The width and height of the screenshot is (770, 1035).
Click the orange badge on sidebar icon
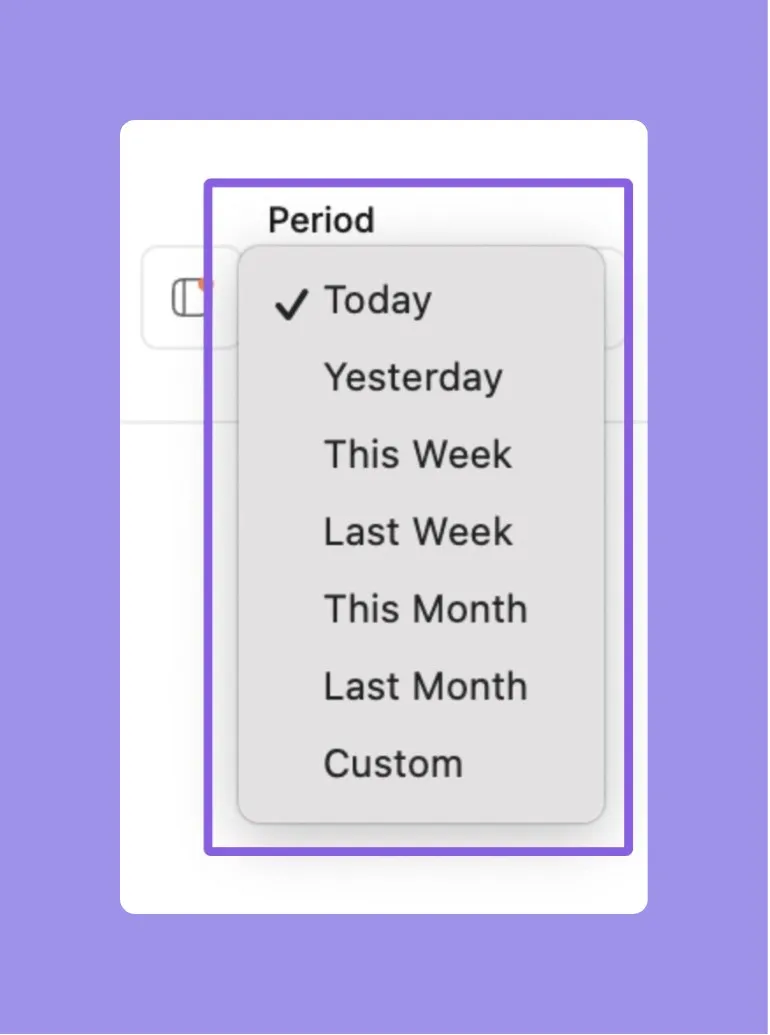point(203,284)
